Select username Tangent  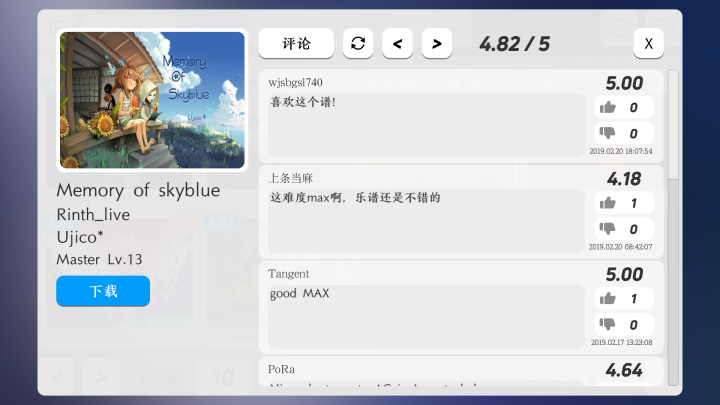[288, 274]
